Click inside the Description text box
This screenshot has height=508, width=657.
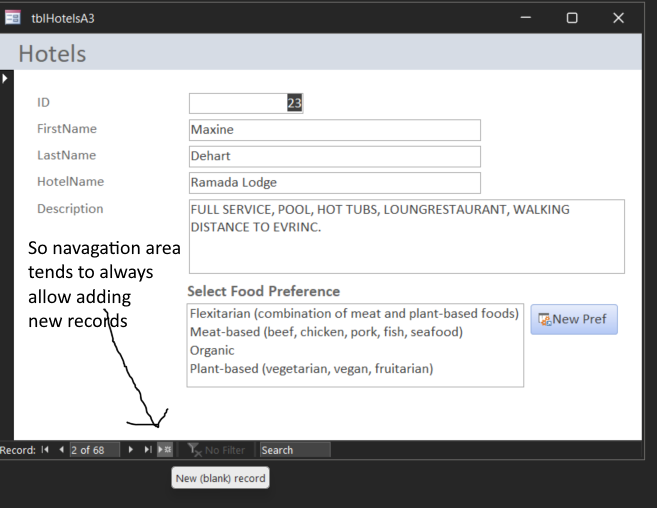(x=406, y=237)
